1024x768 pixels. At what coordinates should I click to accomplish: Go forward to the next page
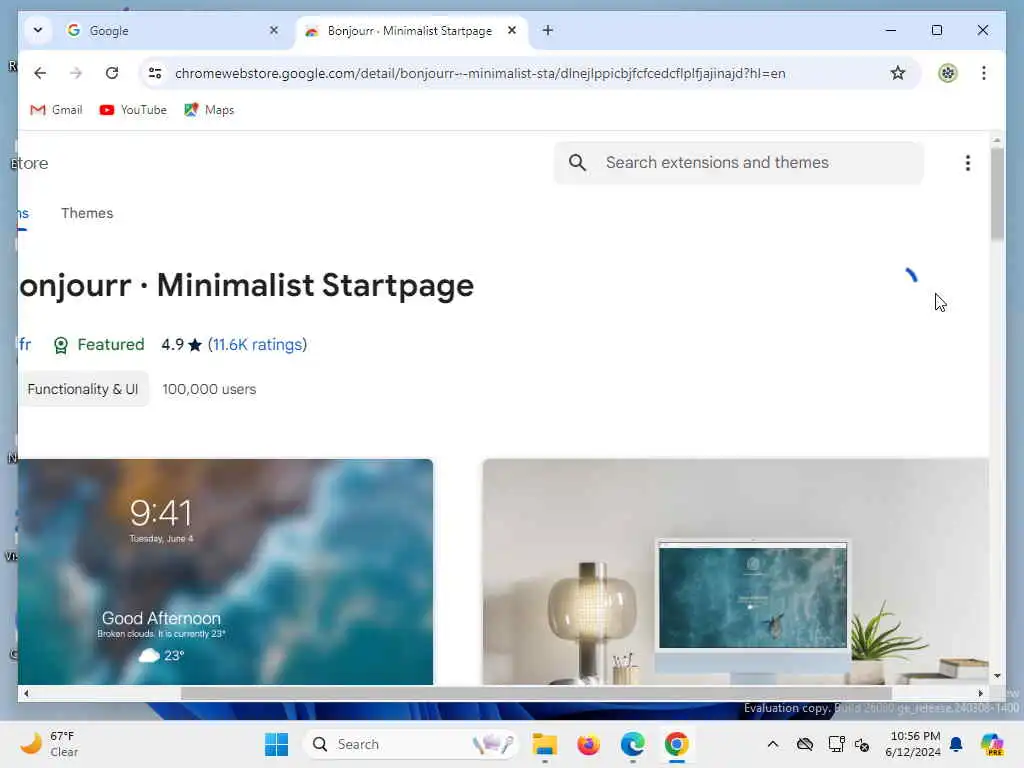(x=76, y=73)
